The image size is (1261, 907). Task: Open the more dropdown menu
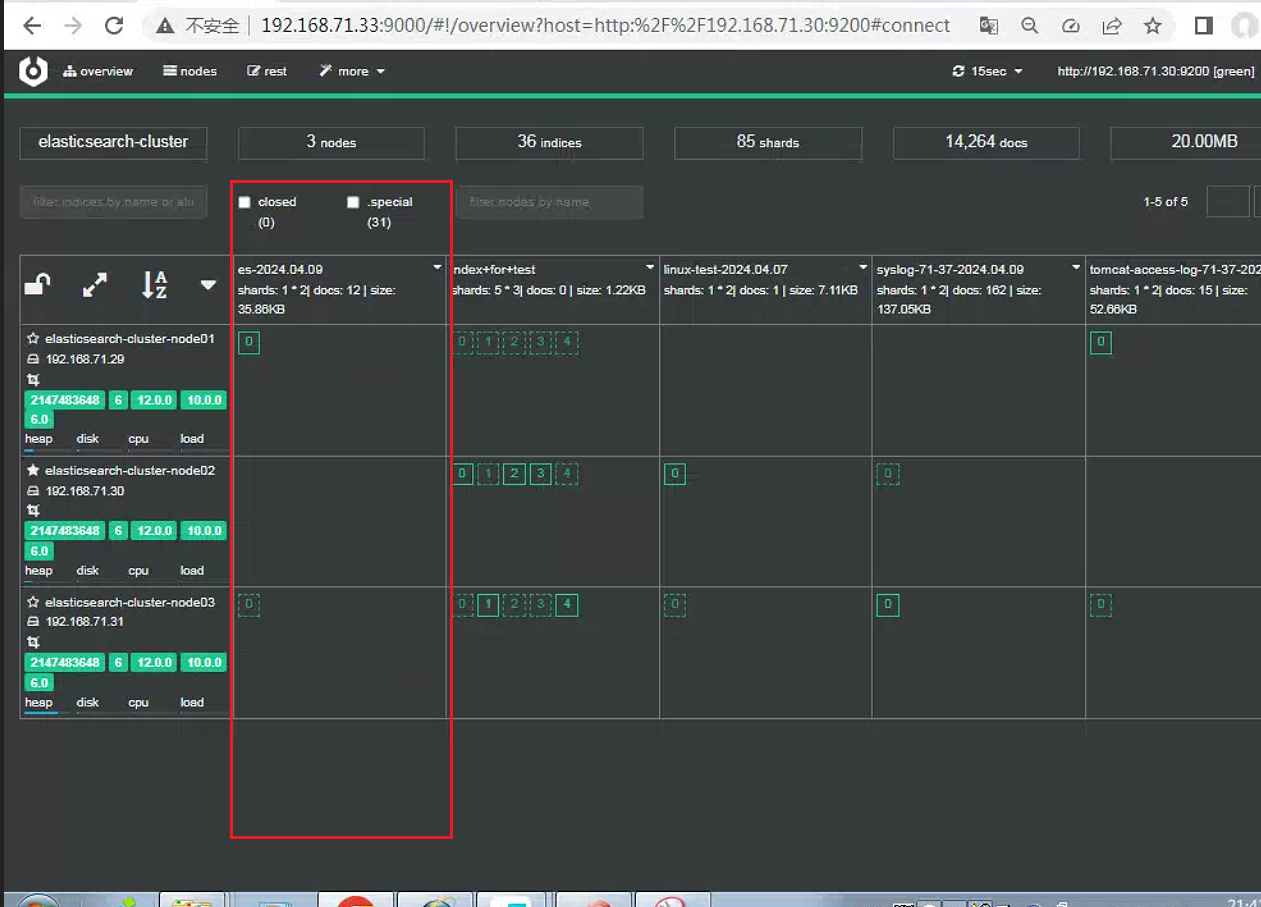[352, 71]
